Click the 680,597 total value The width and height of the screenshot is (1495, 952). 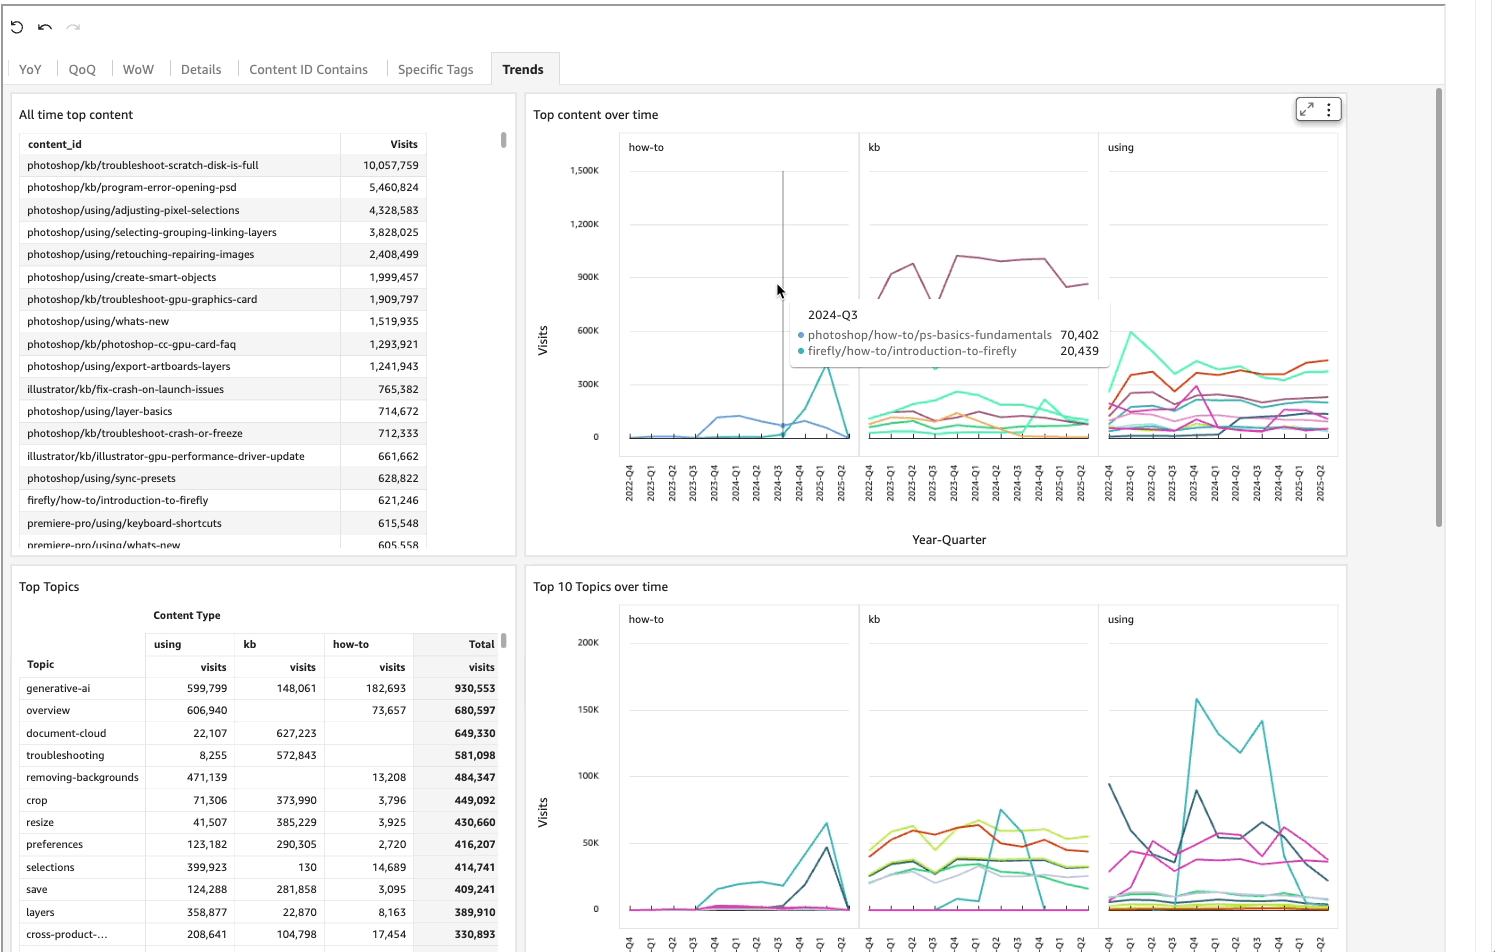(475, 710)
